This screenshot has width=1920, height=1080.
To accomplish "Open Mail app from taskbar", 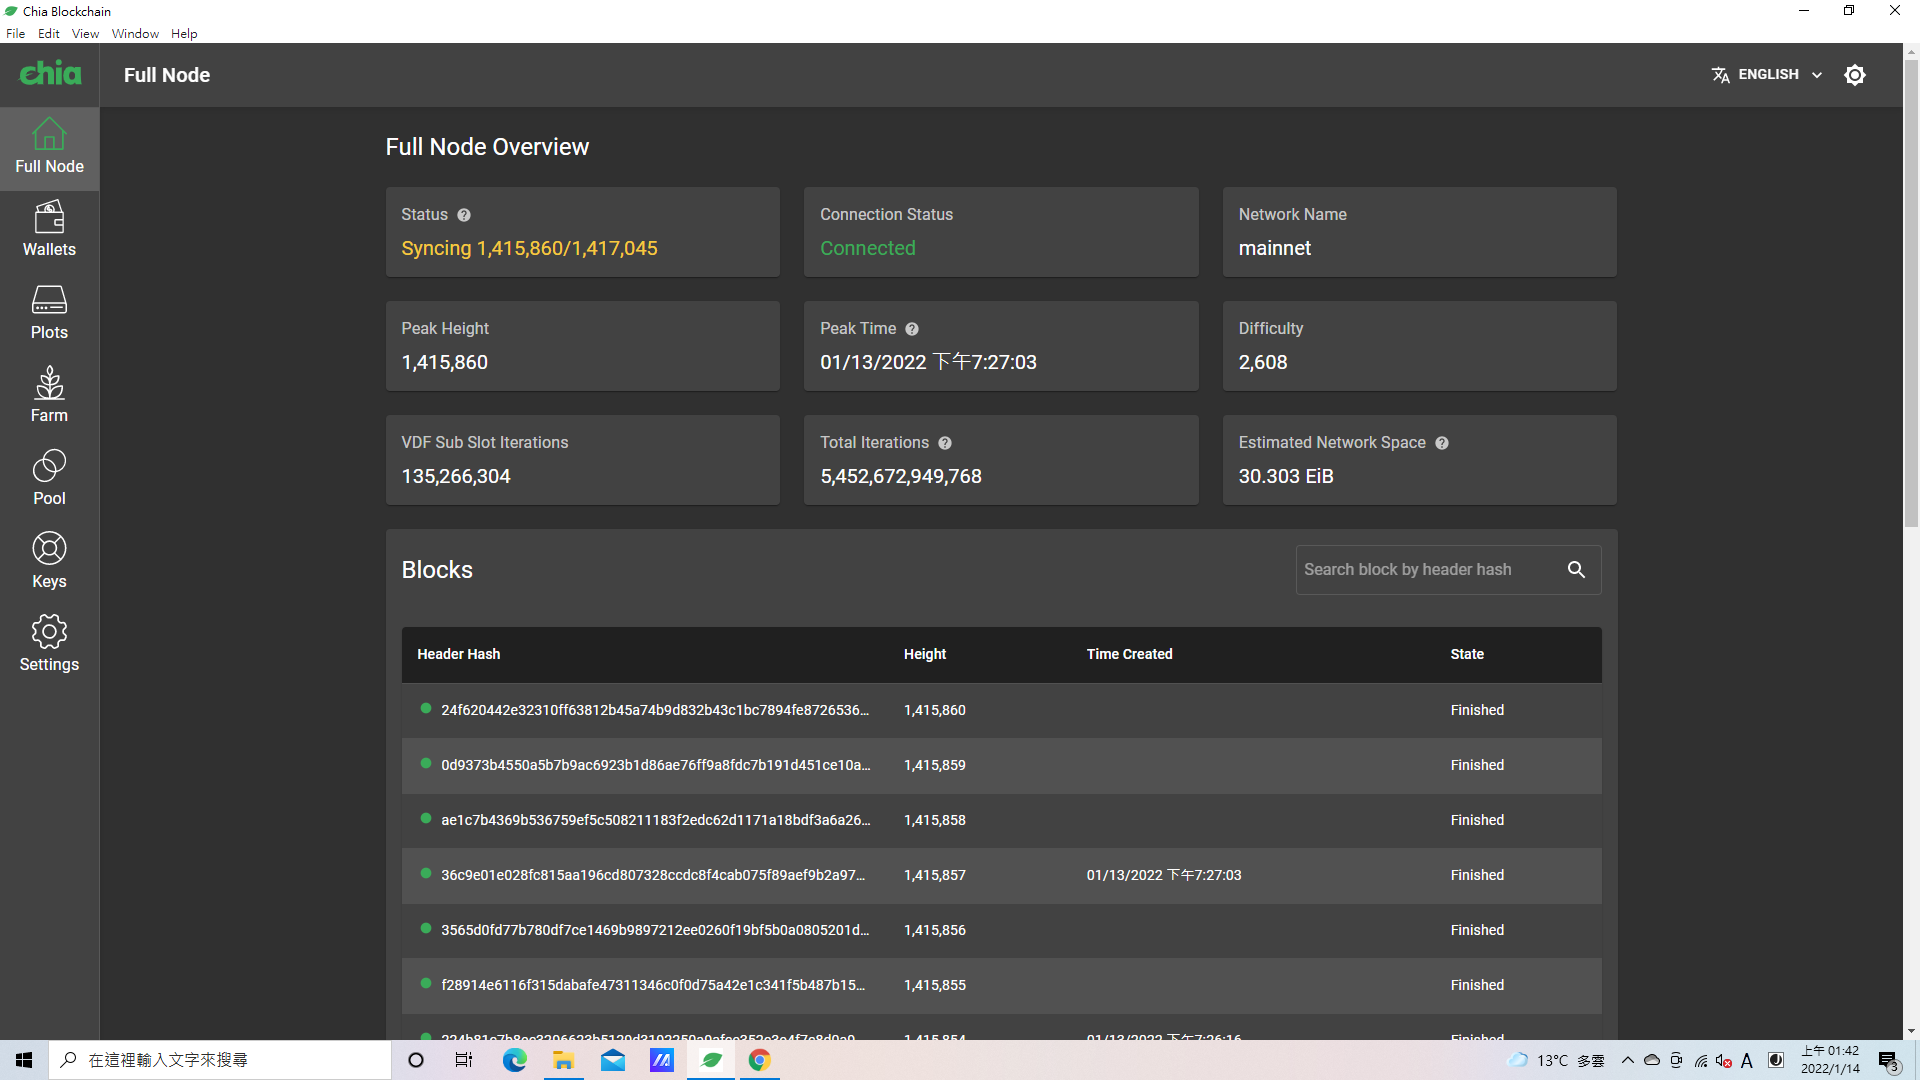I will coord(612,1060).
